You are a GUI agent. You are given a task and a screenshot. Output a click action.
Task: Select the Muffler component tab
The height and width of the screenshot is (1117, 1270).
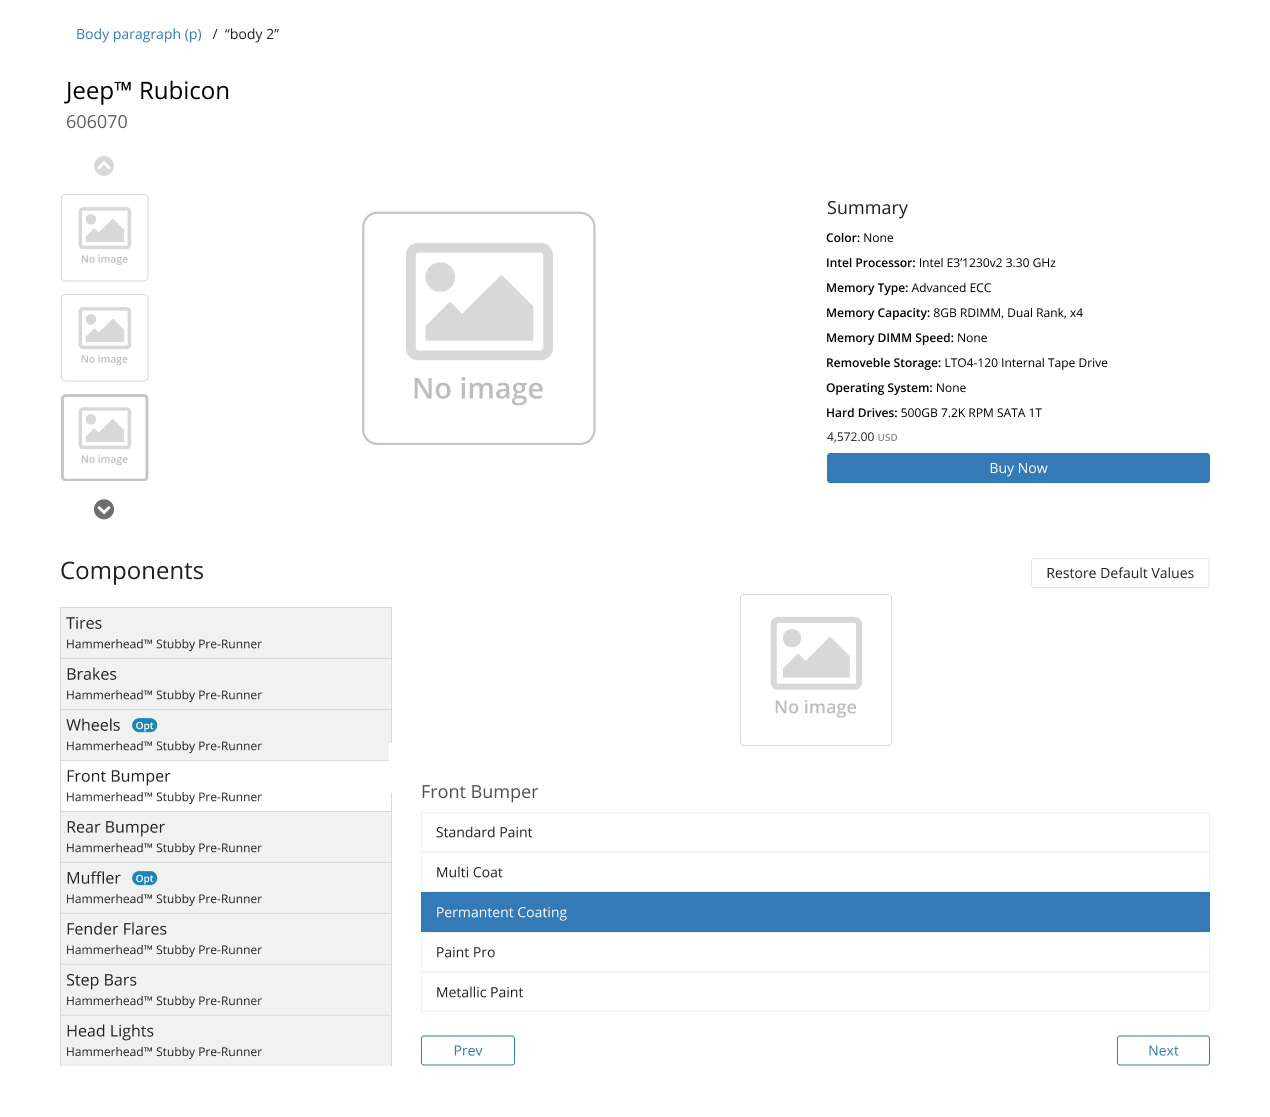pyautogui.click(x=226, y=888)
